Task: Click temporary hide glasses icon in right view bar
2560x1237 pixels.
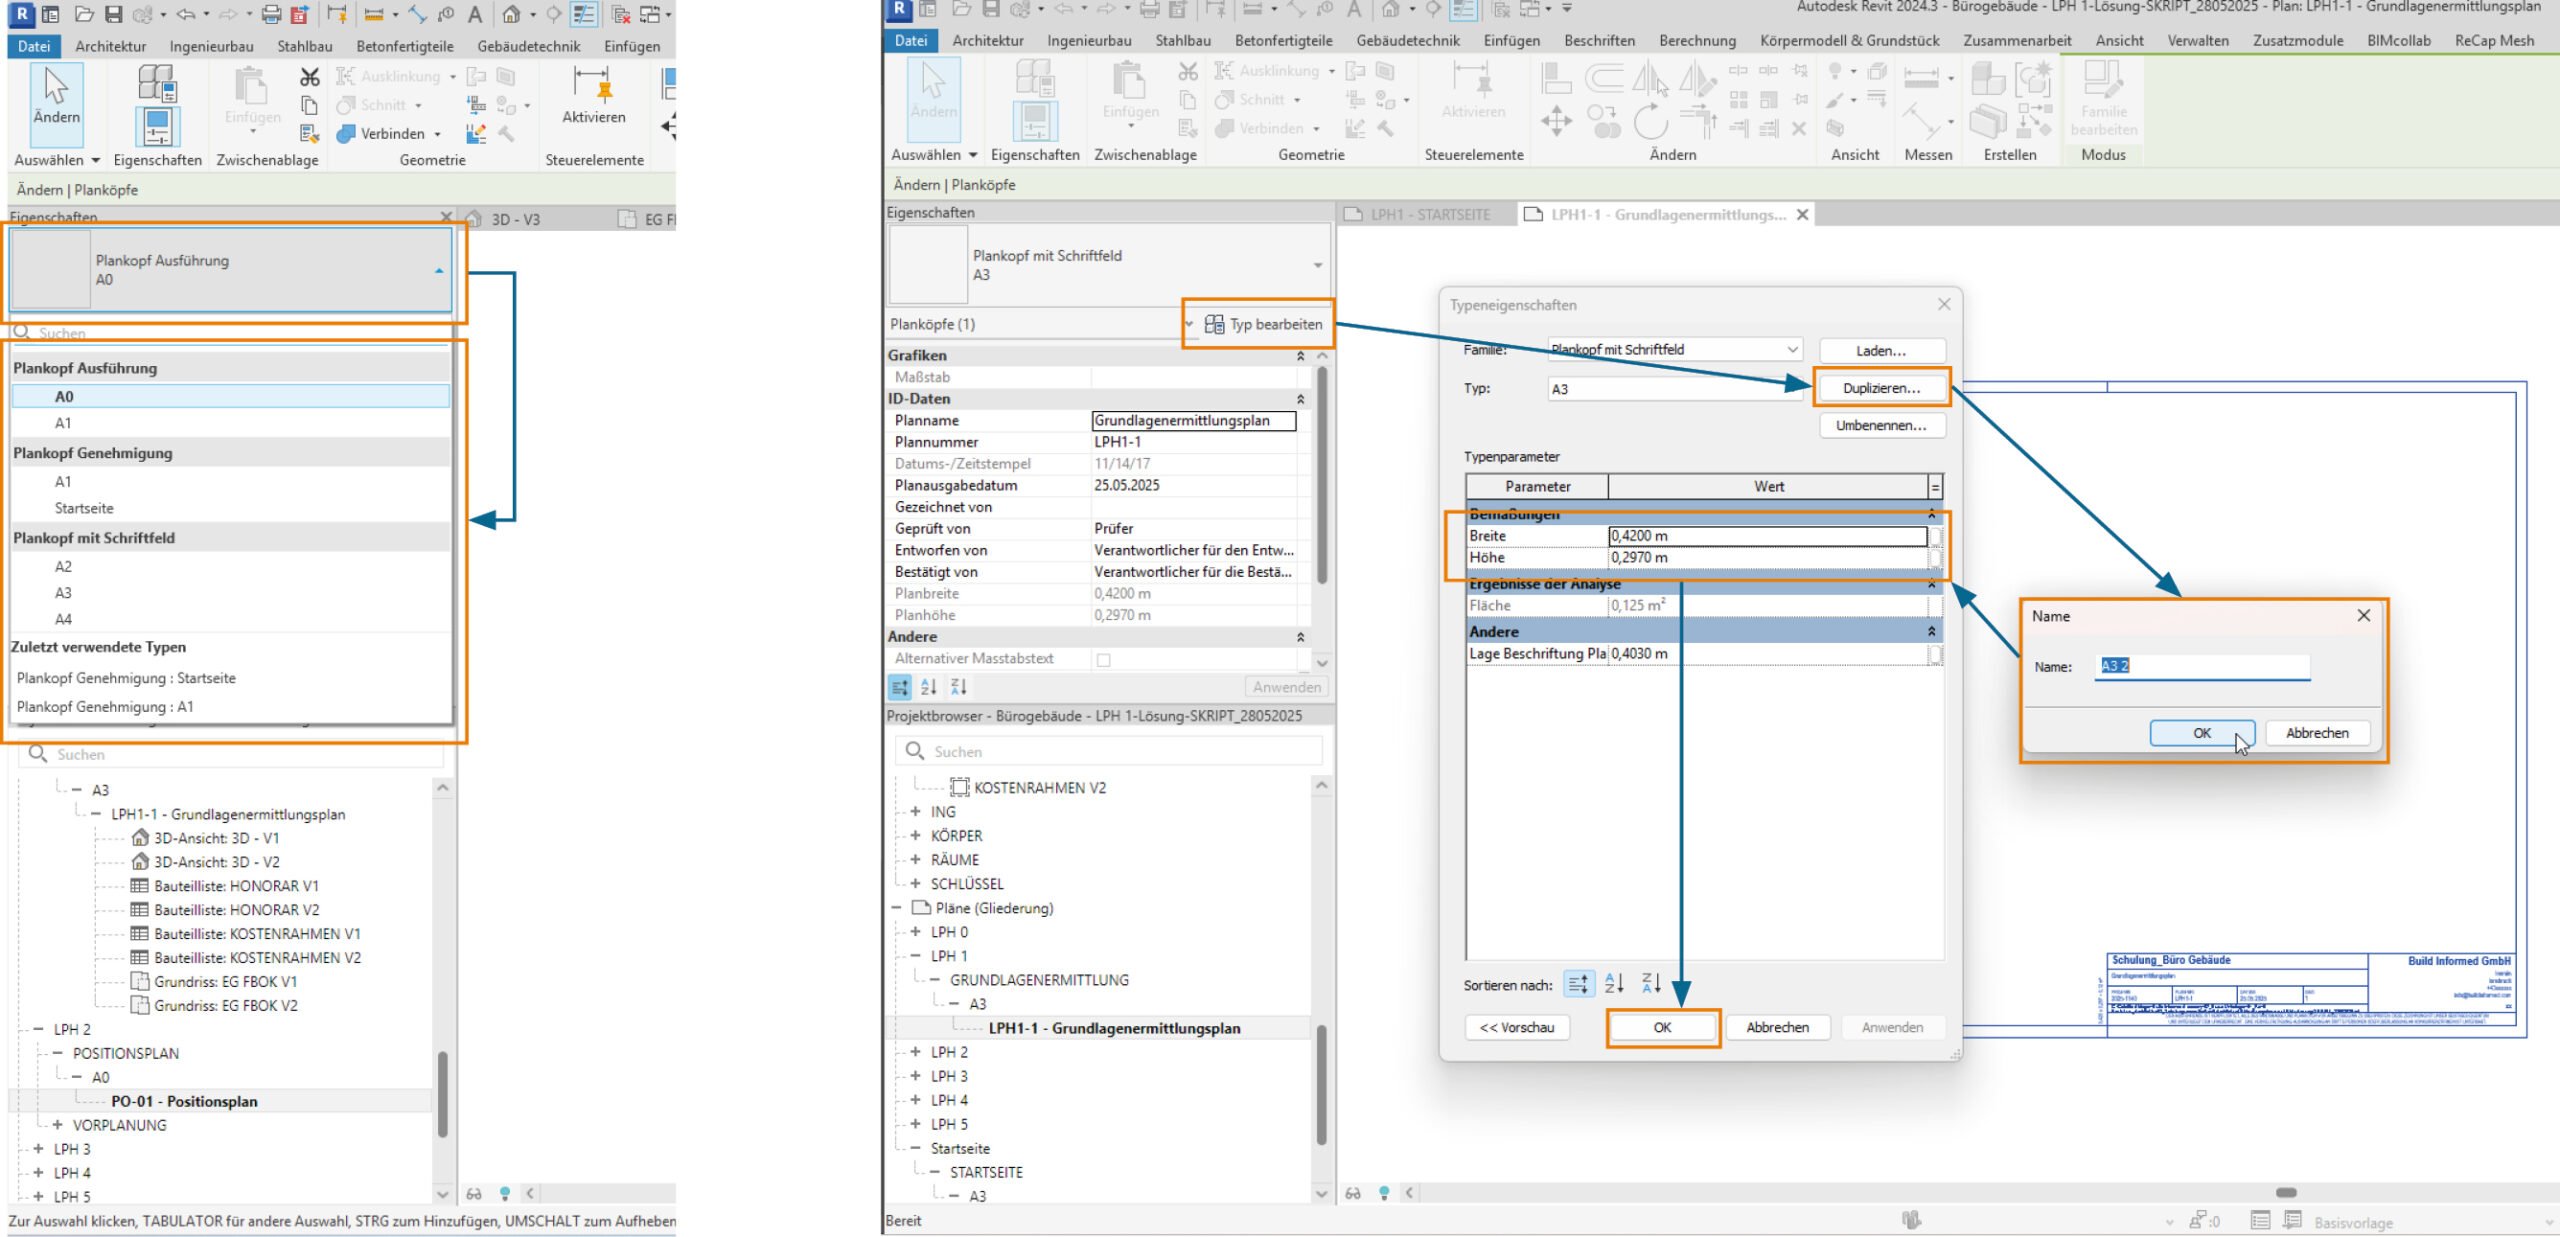Action: point(1353,1193)
